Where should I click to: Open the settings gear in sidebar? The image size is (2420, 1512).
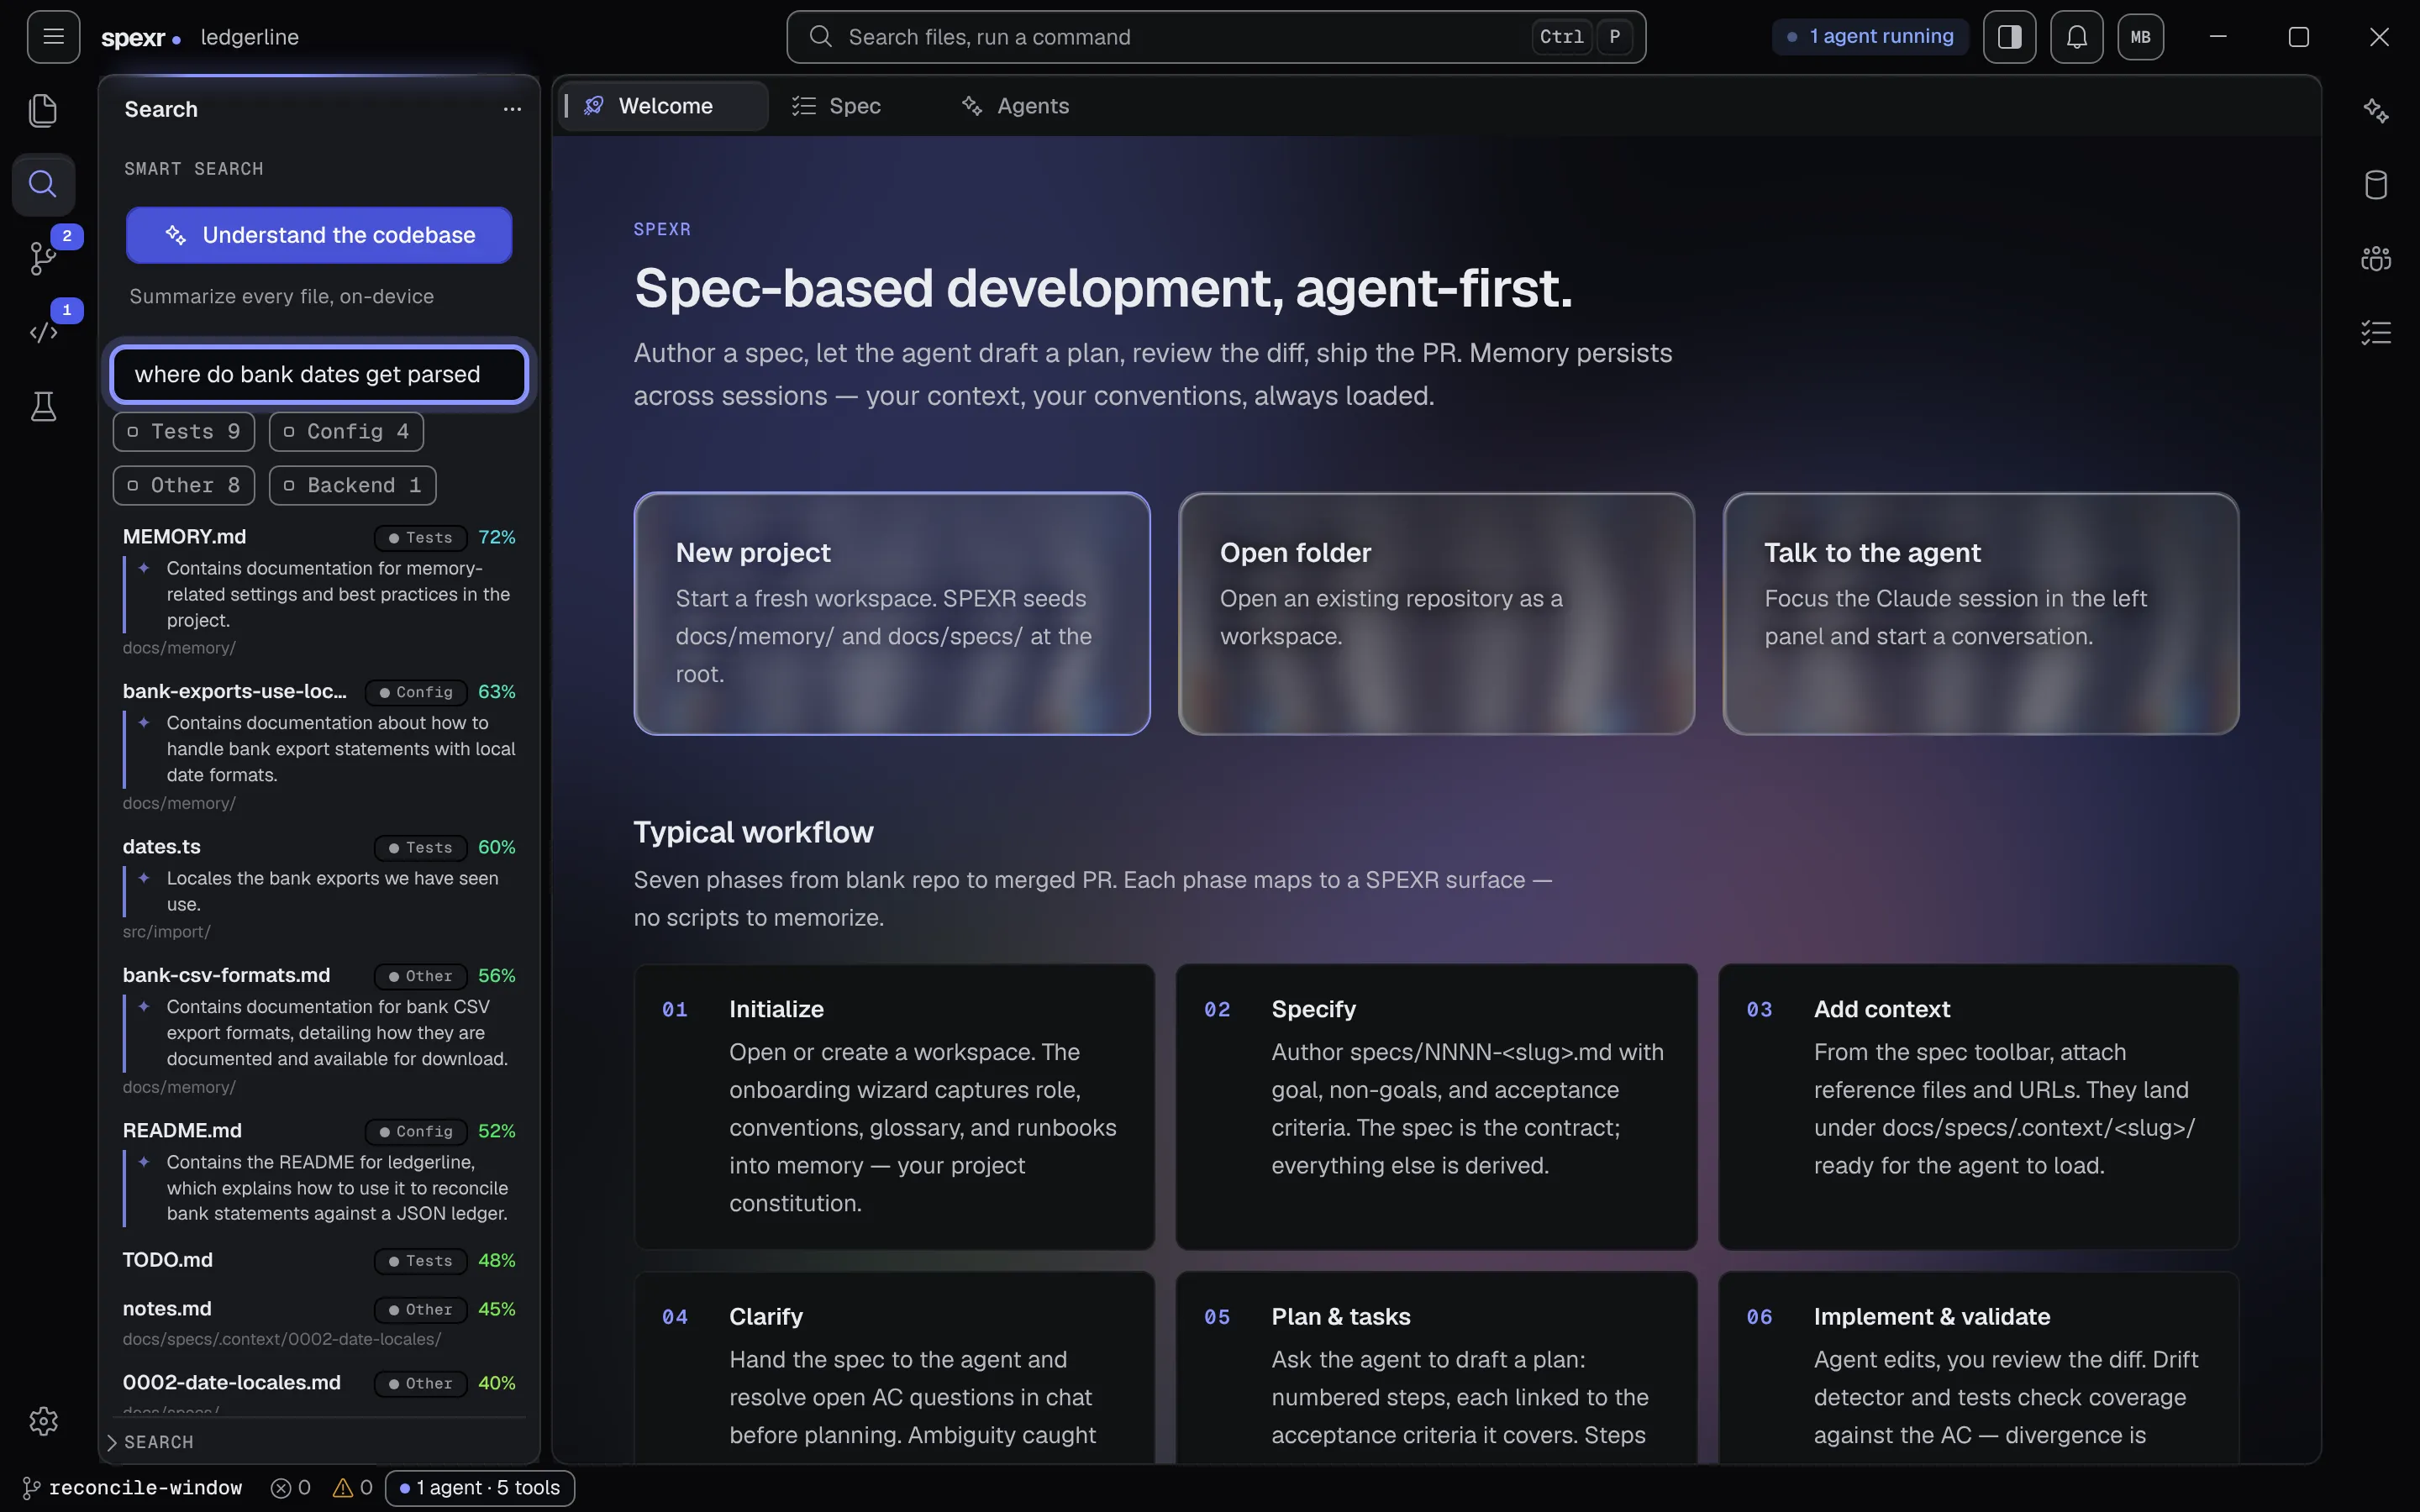[x=43, y=1421]
